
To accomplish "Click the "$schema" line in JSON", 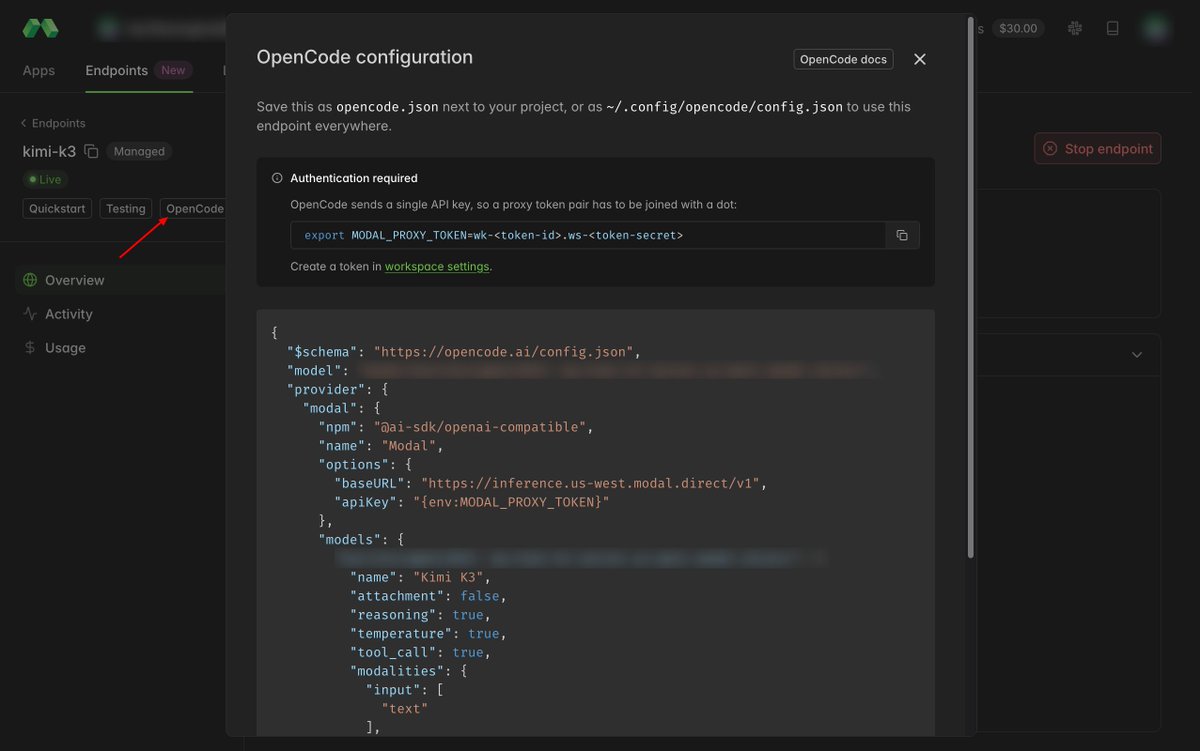I will 464,352.
